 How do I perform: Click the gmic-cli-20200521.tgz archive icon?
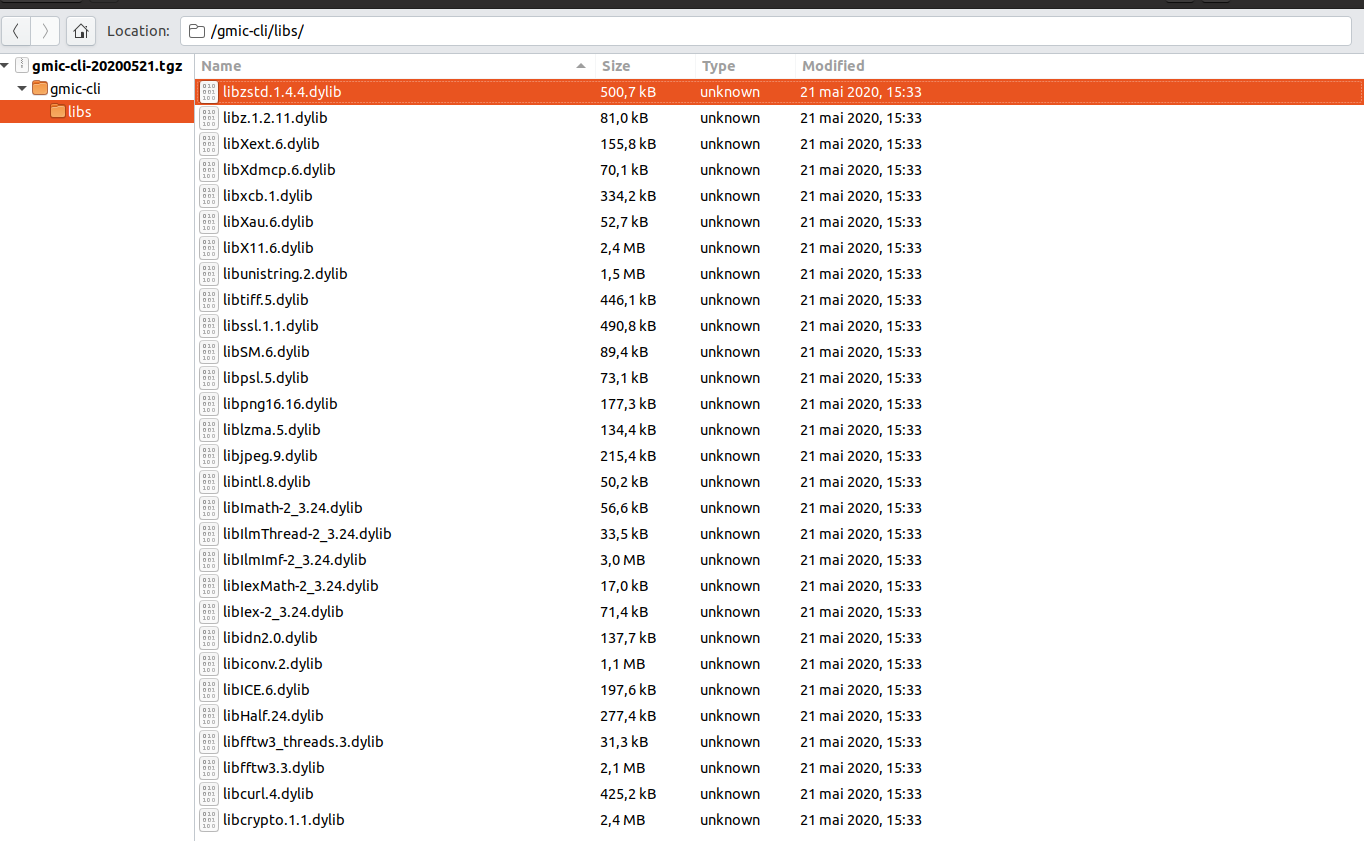point(23,65)
